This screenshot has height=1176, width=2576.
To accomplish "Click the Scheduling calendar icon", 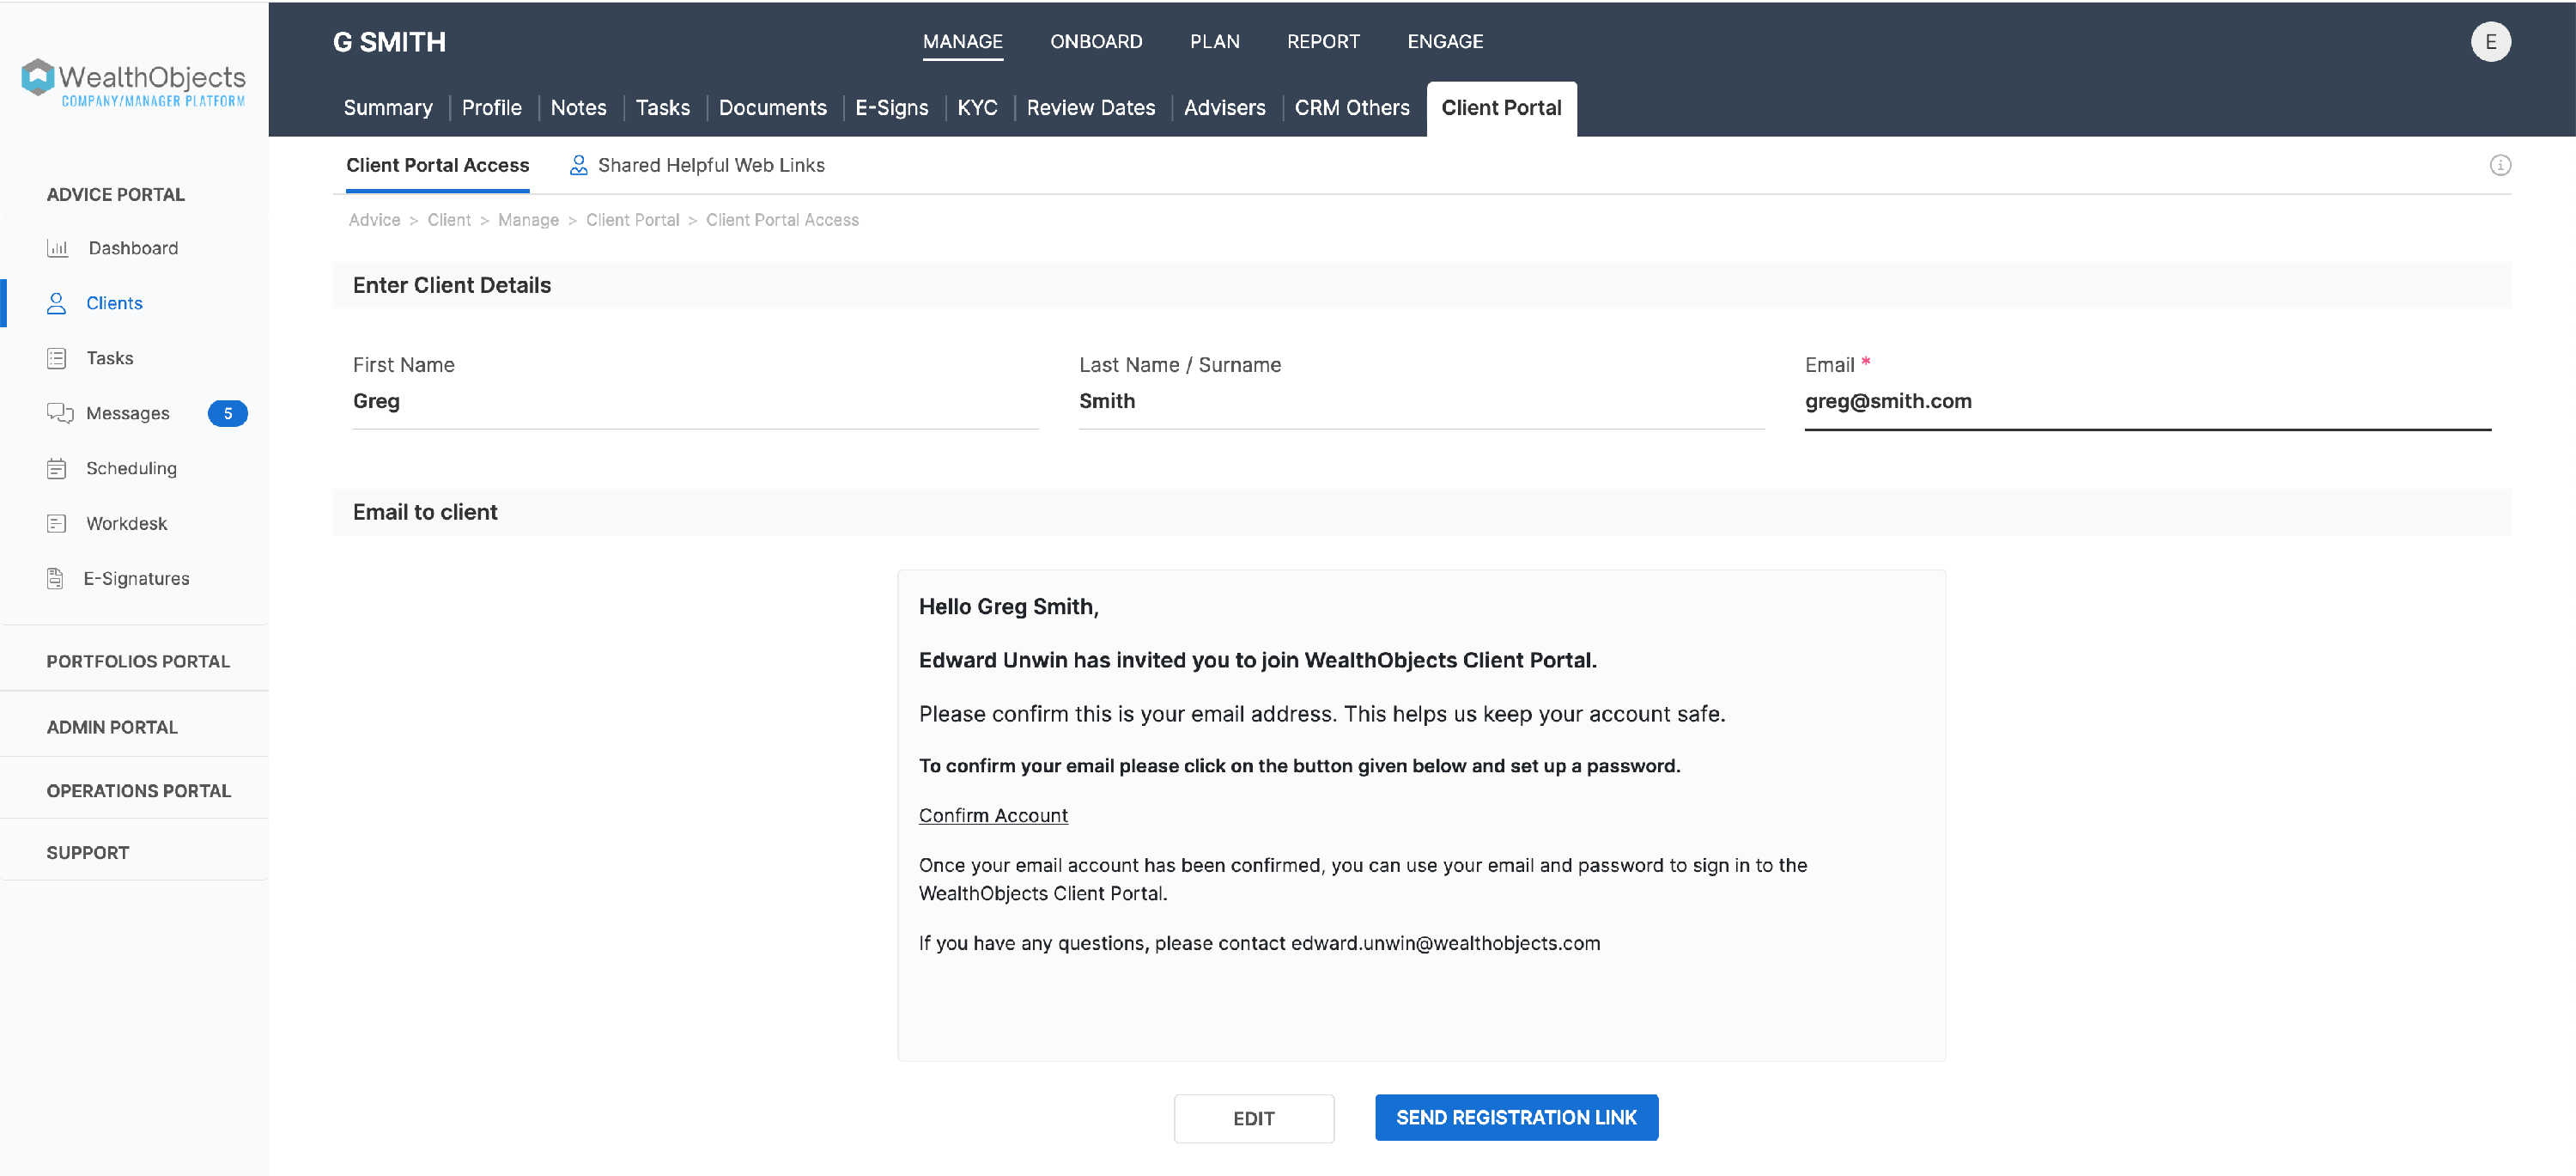I will [x=56, y=468].
